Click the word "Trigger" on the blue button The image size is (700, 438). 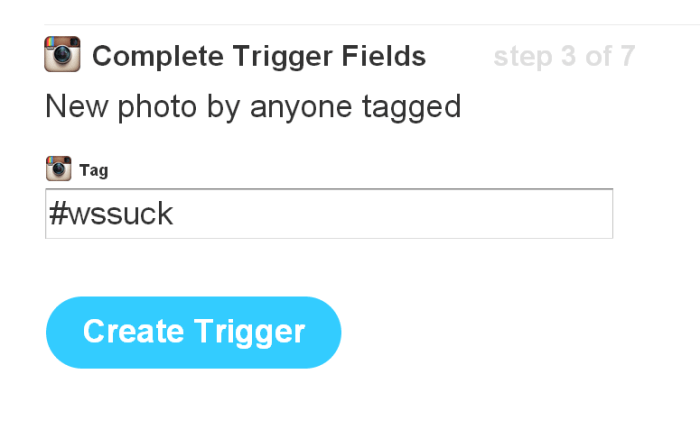[254, 332]
